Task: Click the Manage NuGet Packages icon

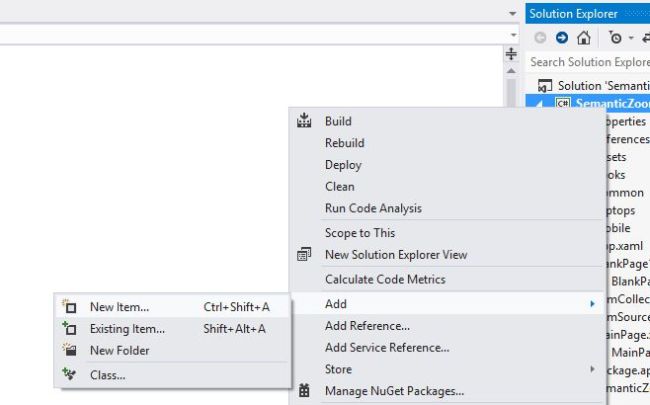Action: 305,391
